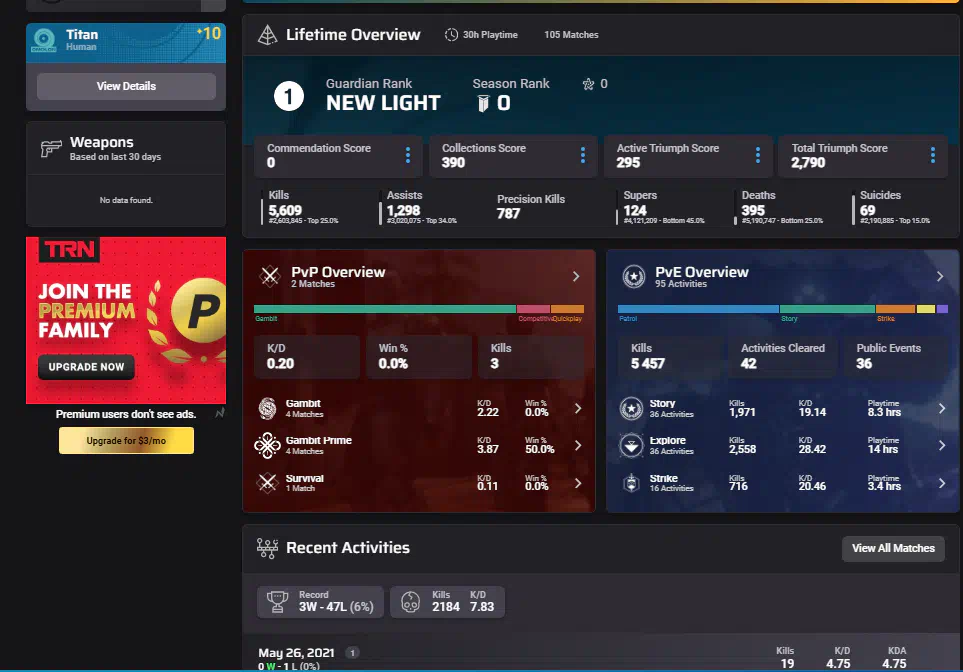The width and height of the screenshot is (963, 672).
Task: Expand the Gambit Prime row arrow
Action: click(x=577, y=445)
